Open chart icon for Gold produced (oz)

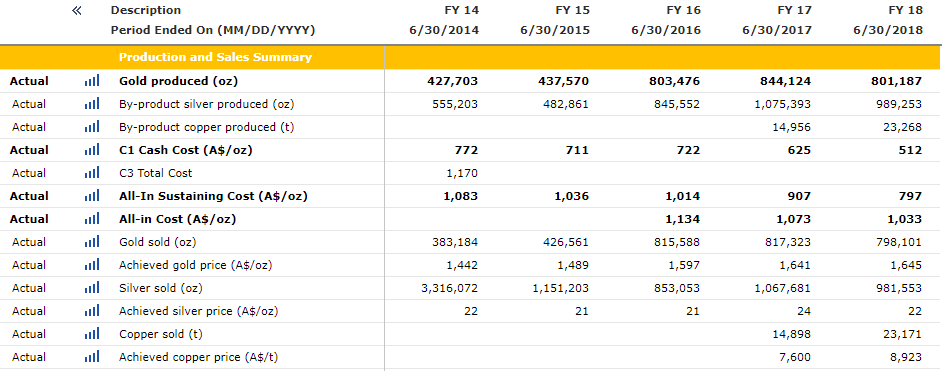tap(92, 81)
